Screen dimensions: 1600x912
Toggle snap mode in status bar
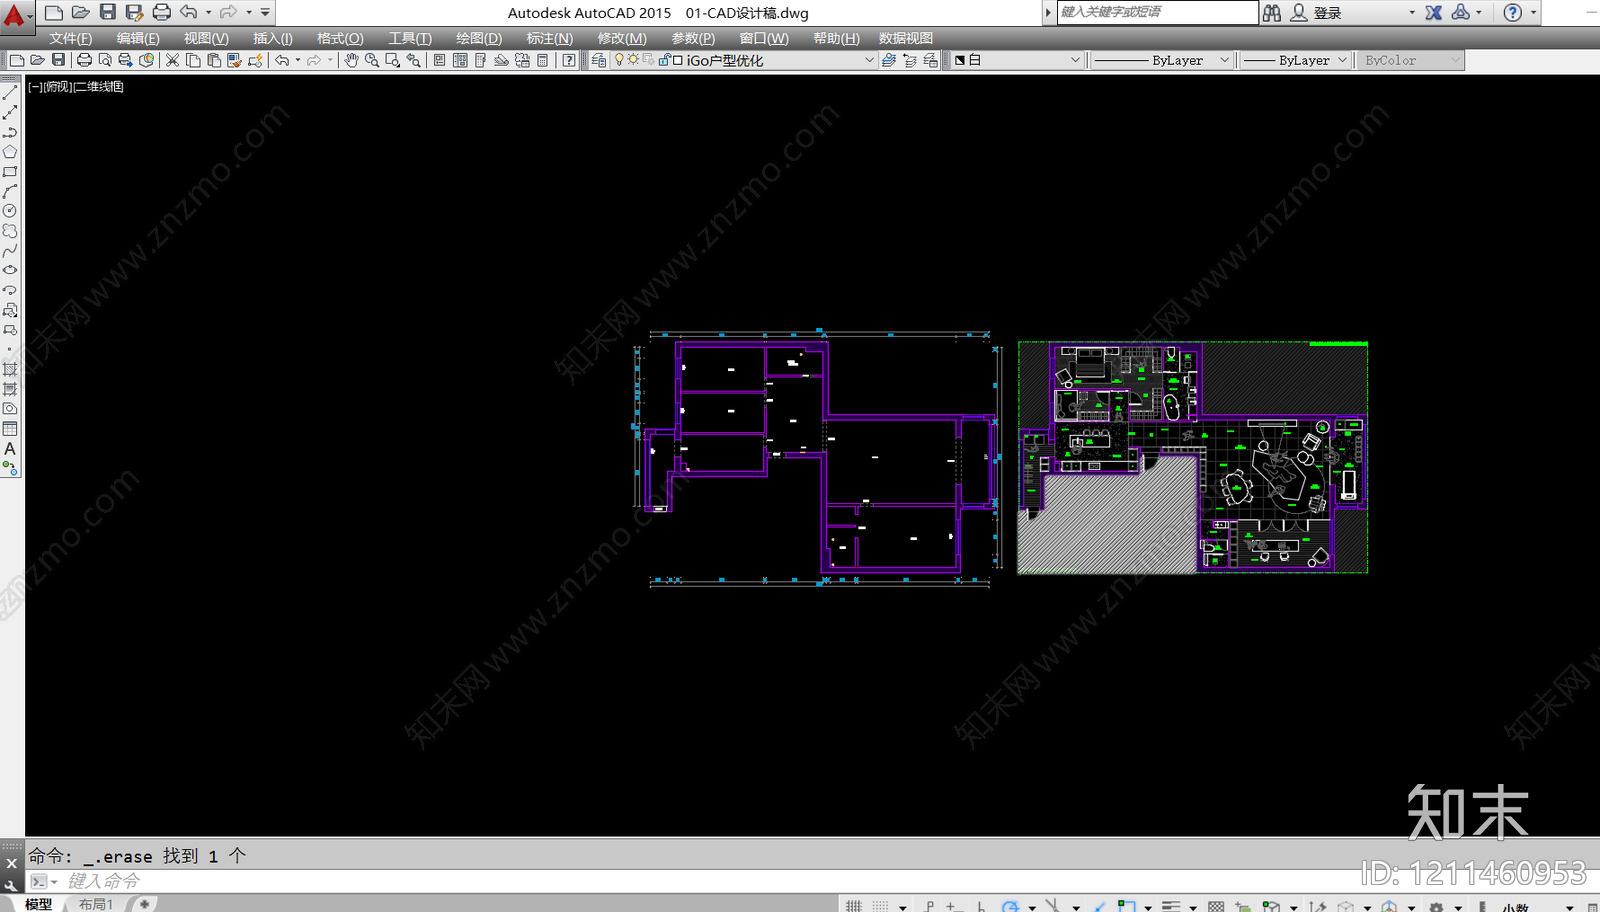tap(880, 906)
